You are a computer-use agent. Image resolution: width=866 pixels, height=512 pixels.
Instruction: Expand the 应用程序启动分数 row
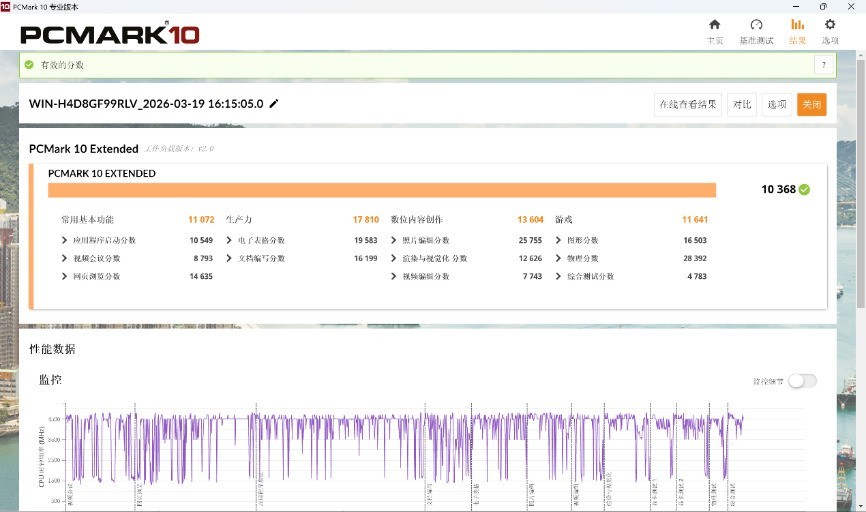click(x=65, y=240)
